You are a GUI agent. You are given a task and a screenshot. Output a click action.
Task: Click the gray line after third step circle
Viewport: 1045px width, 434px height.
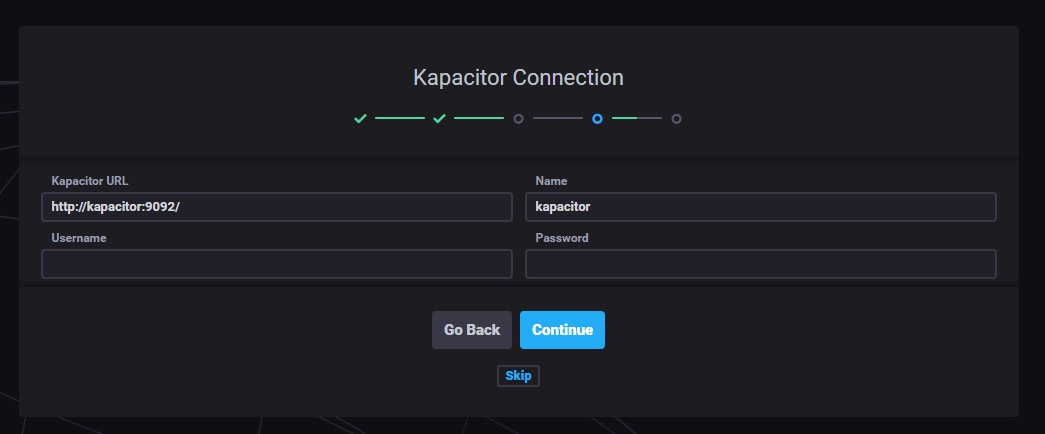pyautogui.click(x=558, y=118)
